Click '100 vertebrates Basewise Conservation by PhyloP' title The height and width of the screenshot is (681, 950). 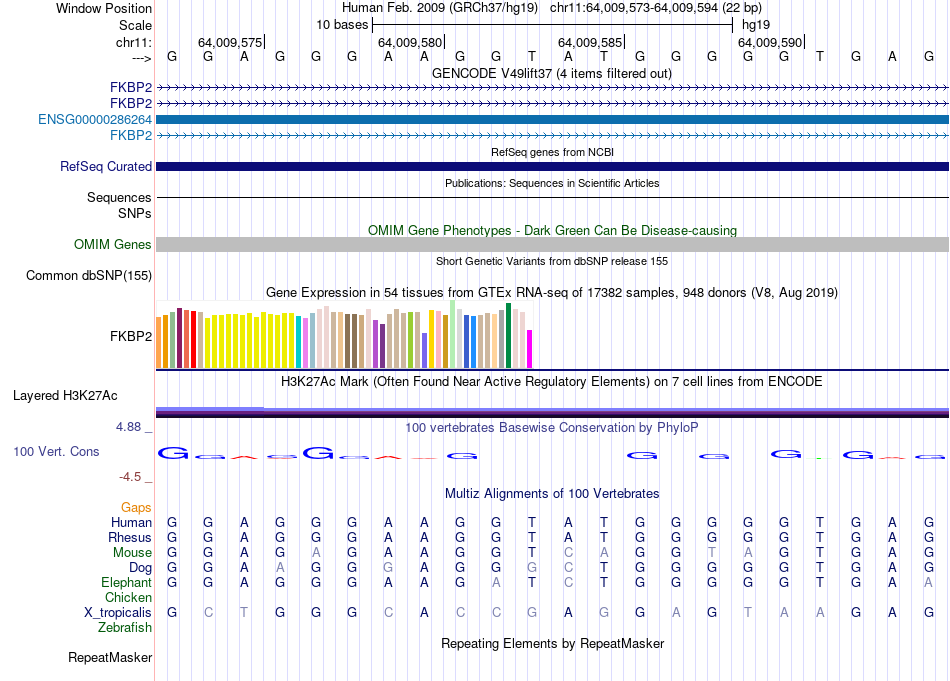[x=552, y=428]
